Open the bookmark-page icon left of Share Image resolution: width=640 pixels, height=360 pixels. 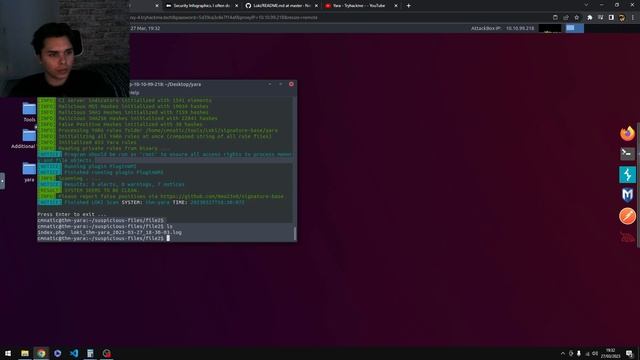pos(555,18)
